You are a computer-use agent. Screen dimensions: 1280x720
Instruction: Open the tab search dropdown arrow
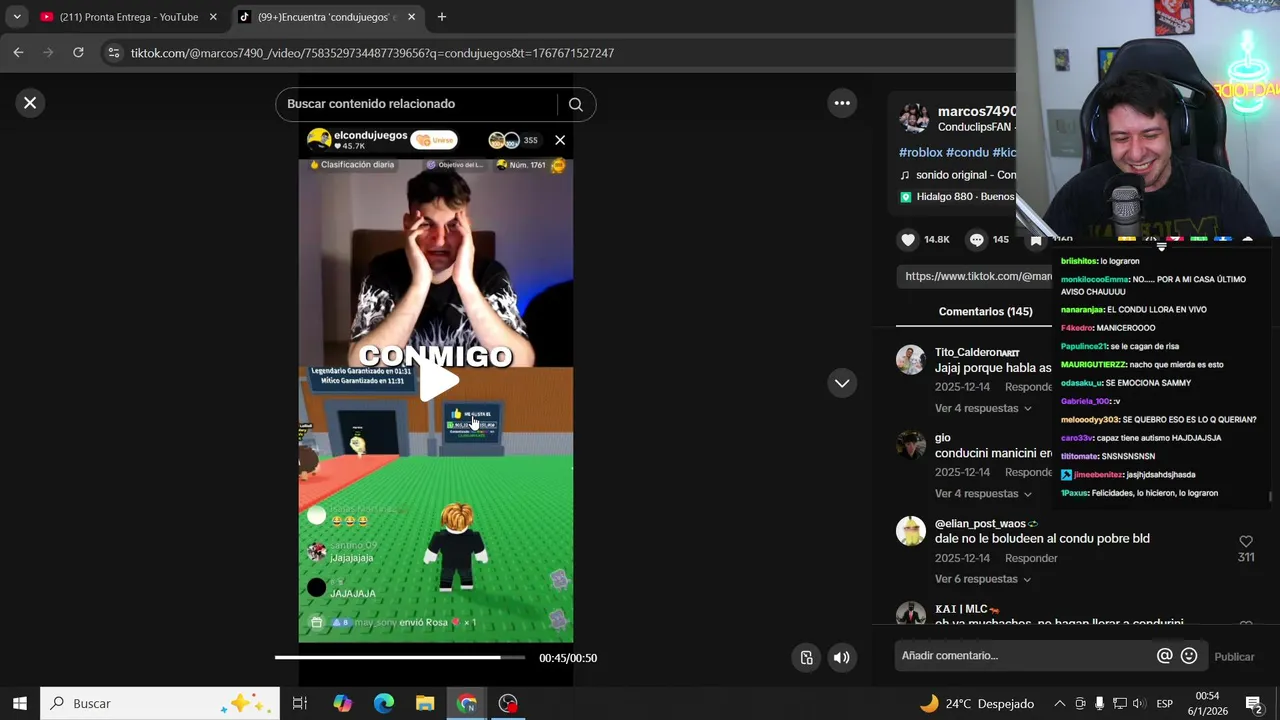(x=17, y=17)
